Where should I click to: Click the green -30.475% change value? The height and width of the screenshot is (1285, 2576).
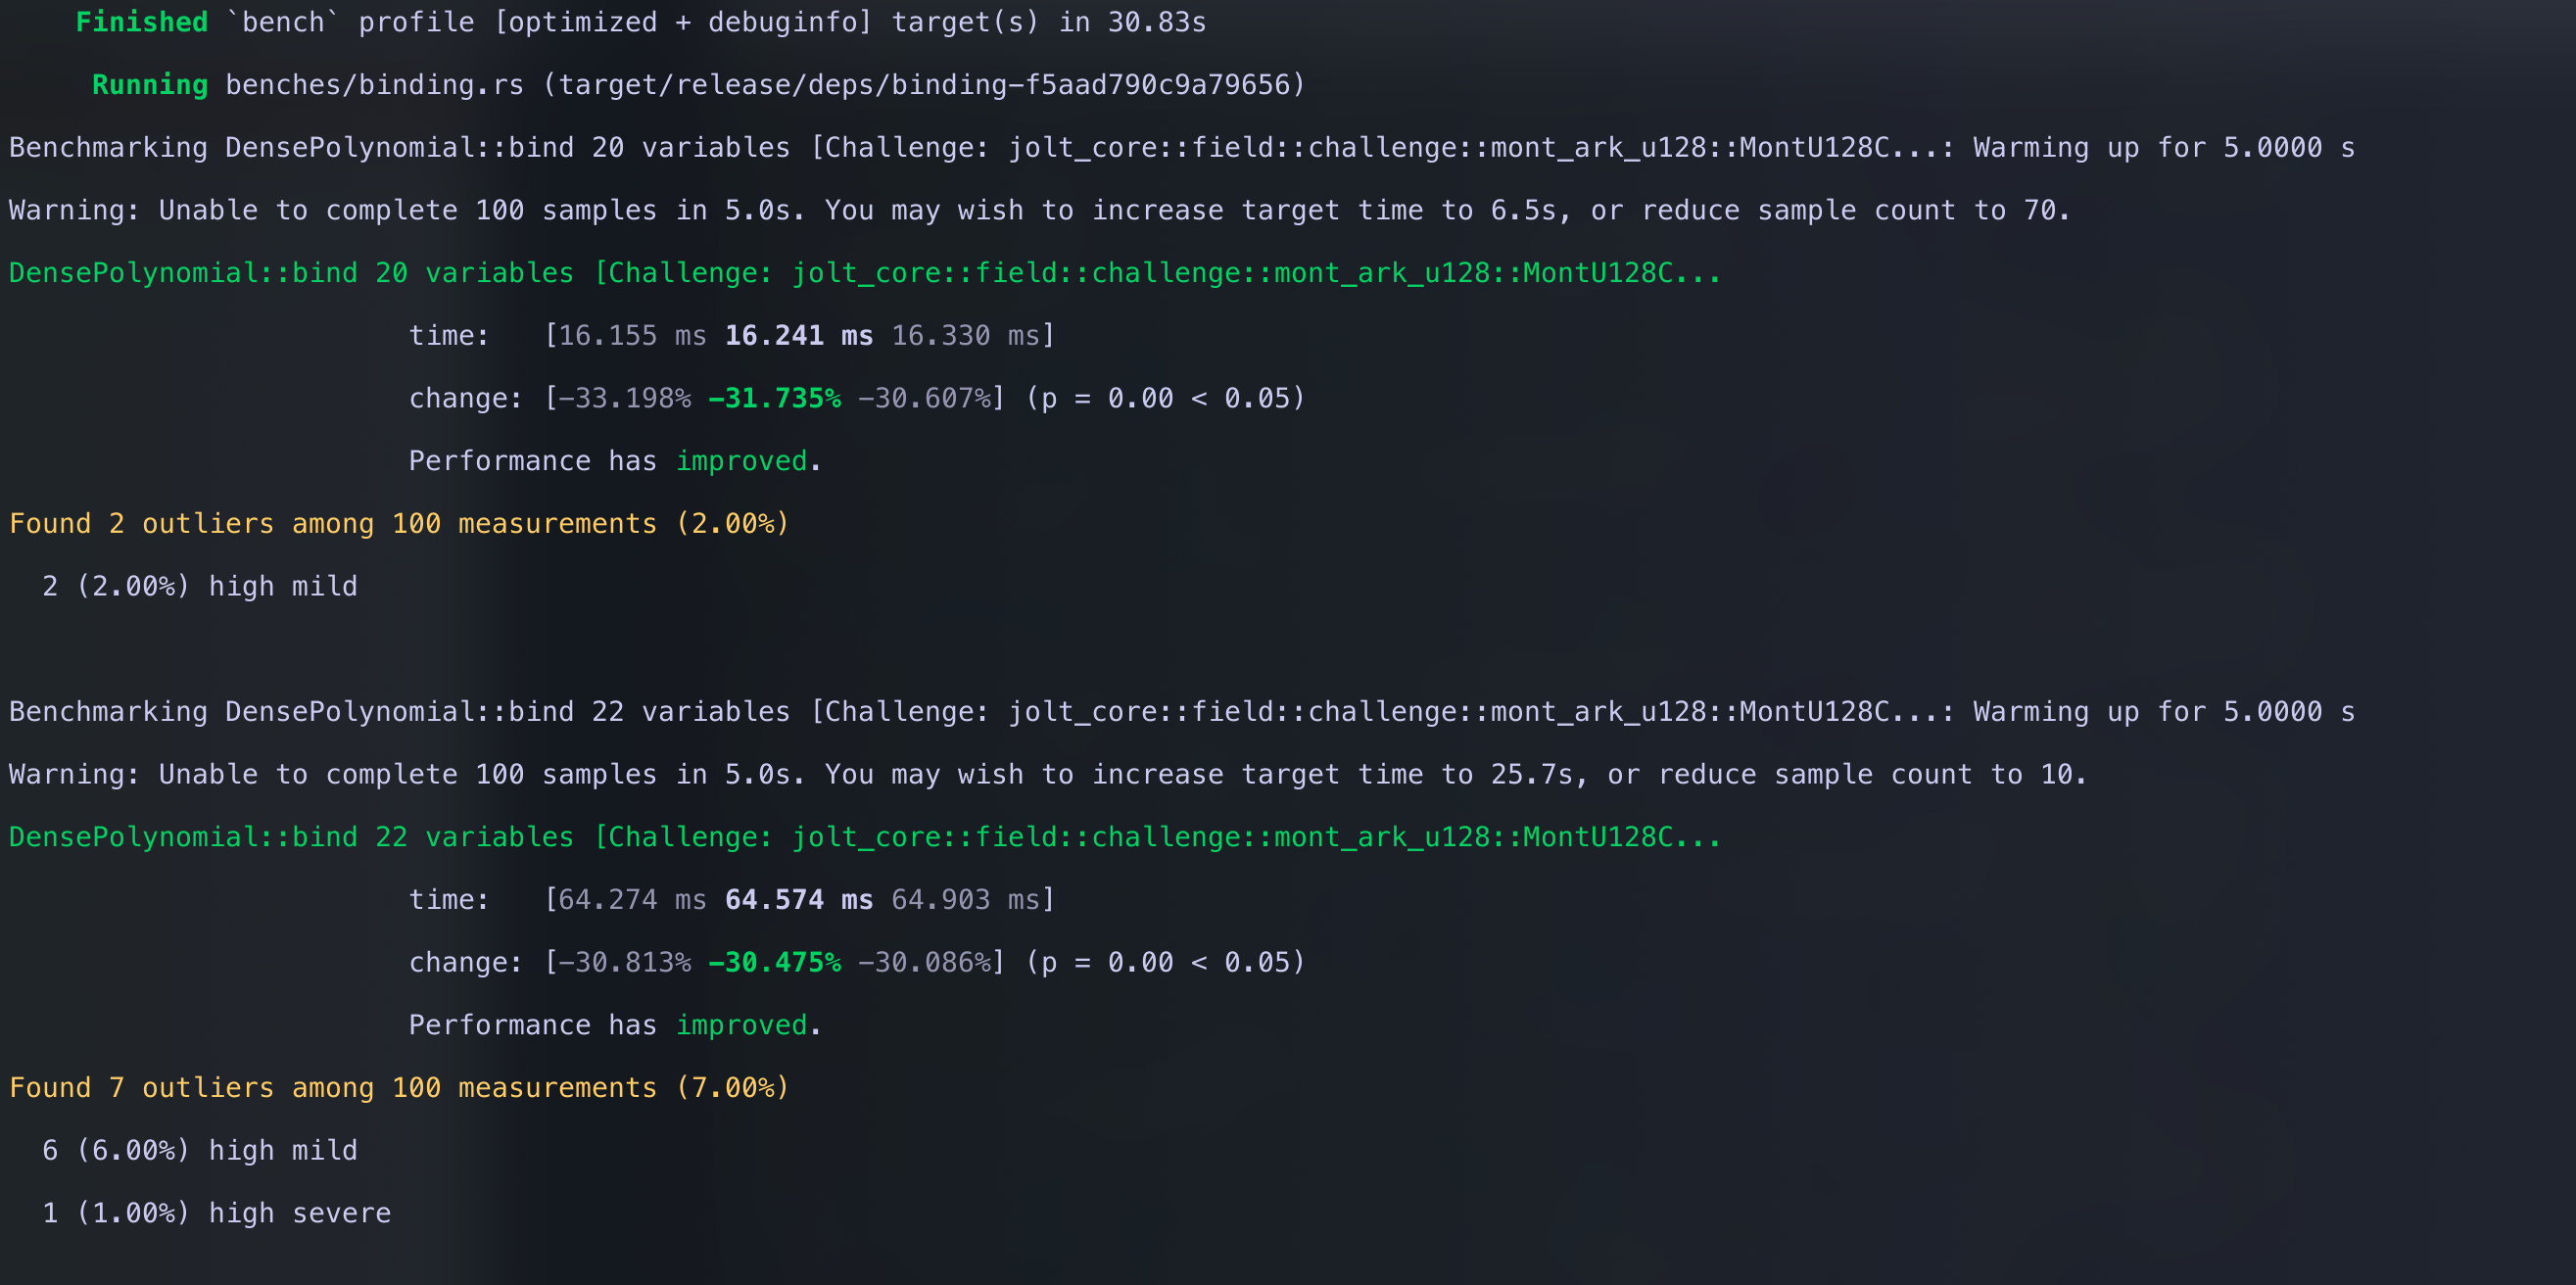tap(774, 963)
